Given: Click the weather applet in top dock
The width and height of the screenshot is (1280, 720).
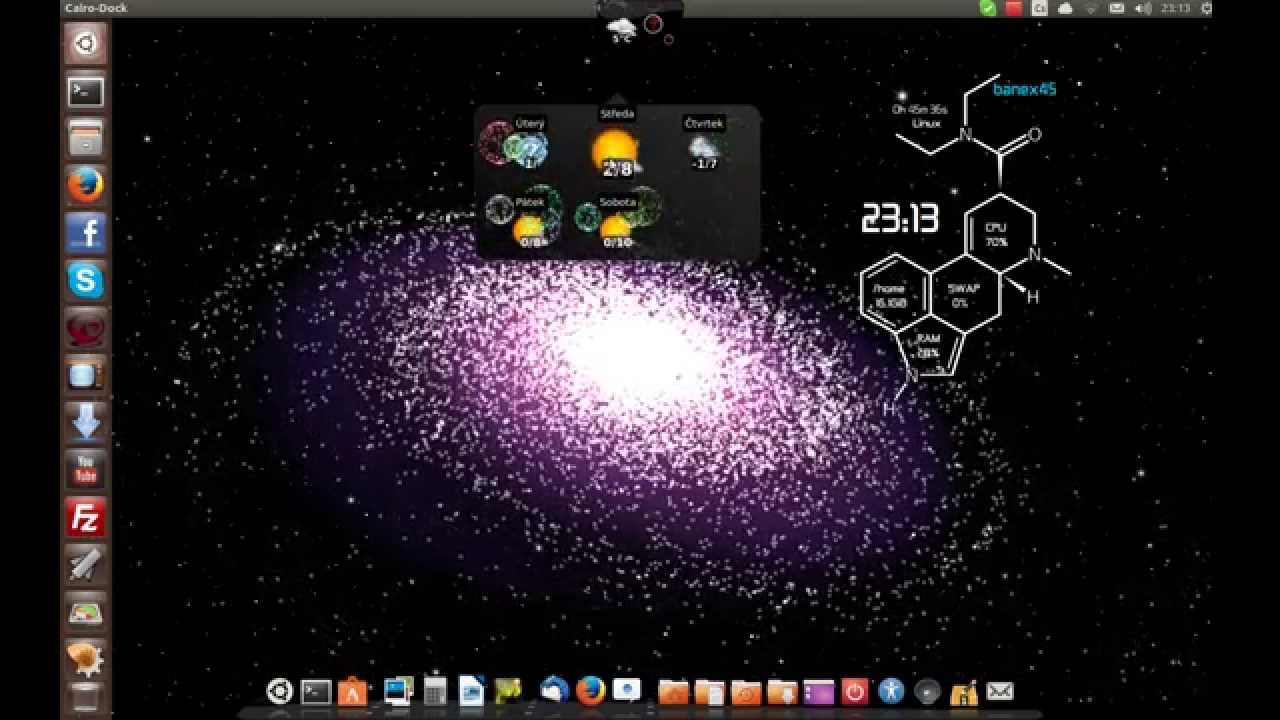Looking at the screenshot, I should tap(621, 28).
